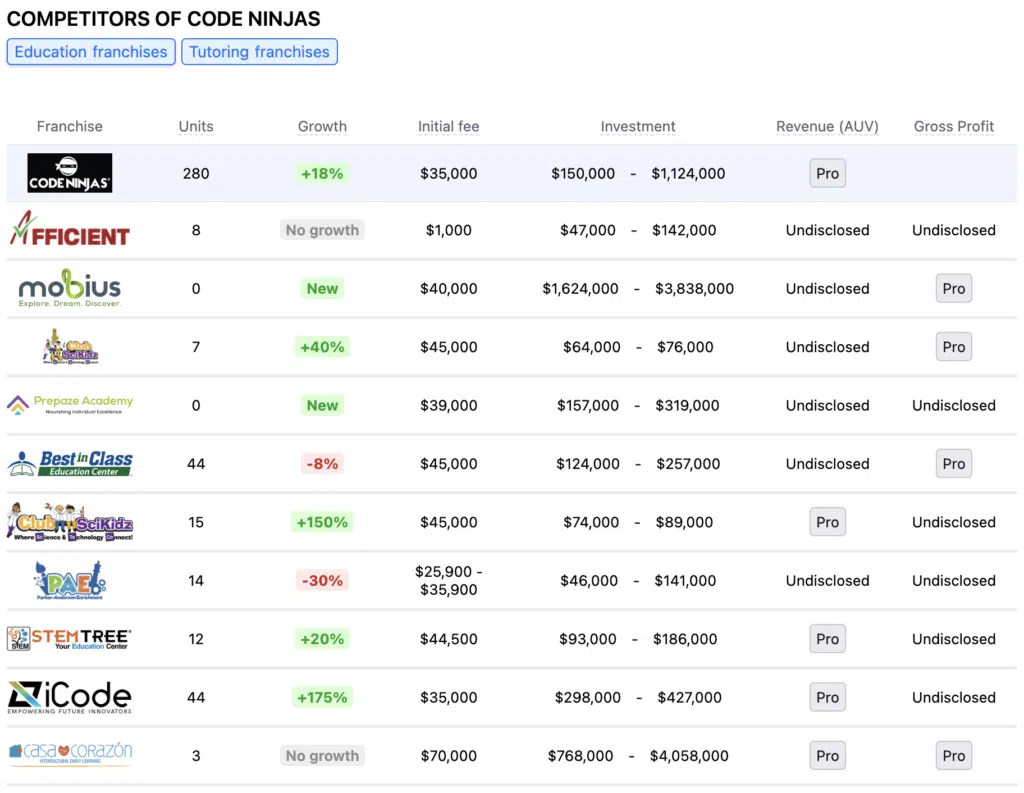The height and width of the screenshot is (793, 1024).
Task: Click the New badge in the Mobius row
Action: coord(322,288)
